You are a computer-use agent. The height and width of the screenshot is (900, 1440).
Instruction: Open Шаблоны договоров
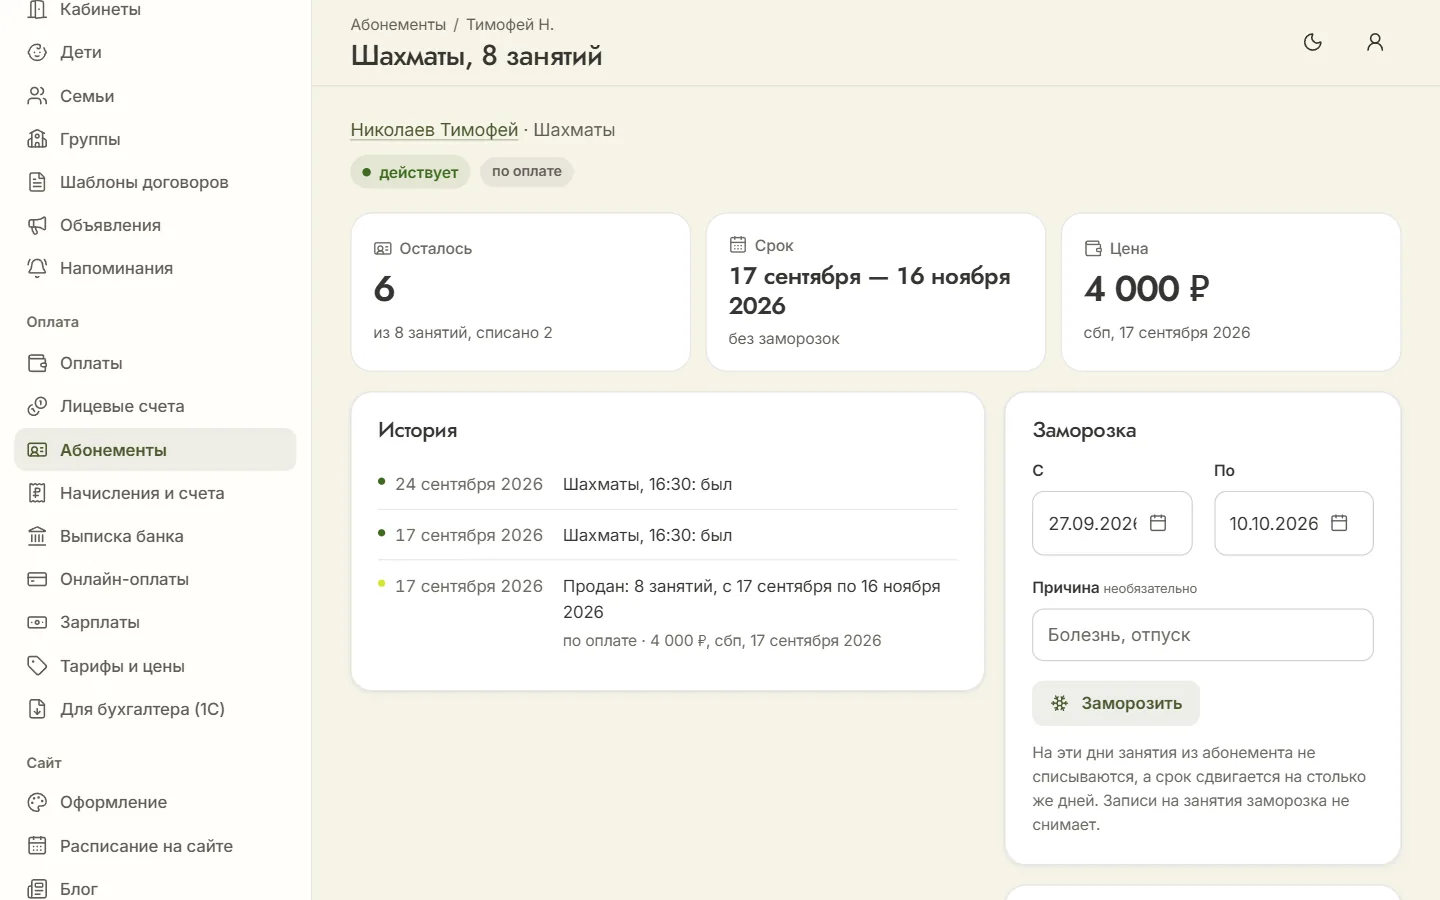(x=155, y=182)
